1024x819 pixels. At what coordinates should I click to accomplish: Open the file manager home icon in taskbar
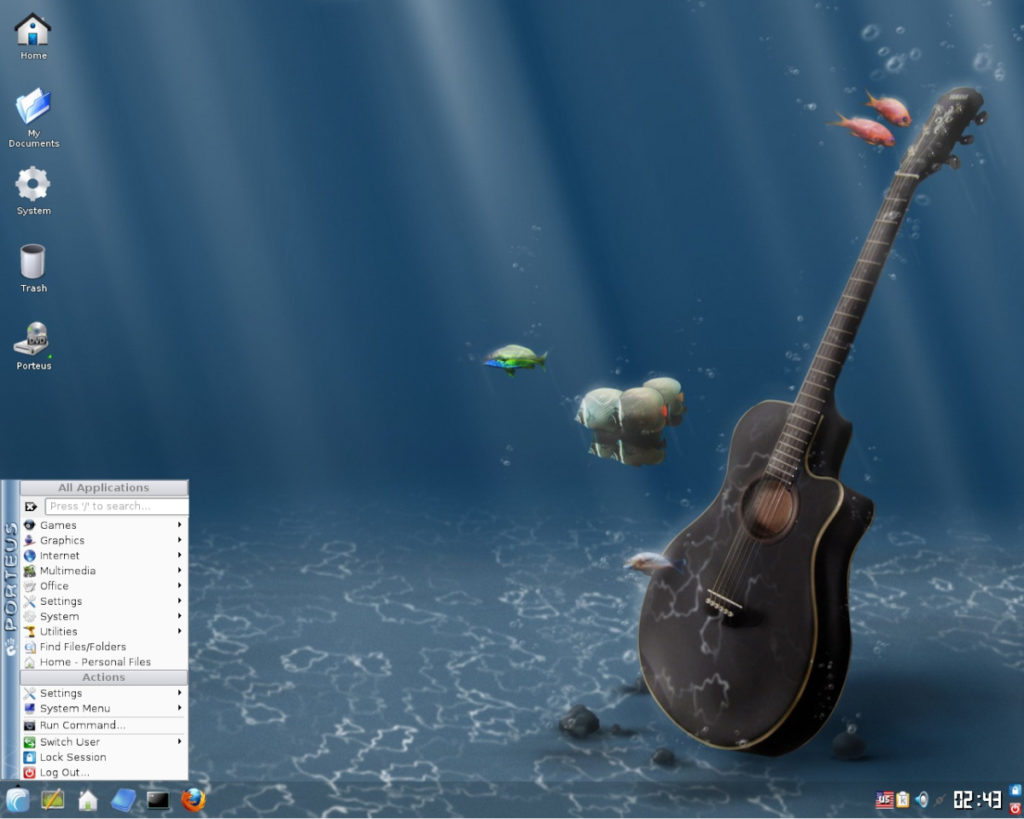pyautogui.click(x=88, y=801)
